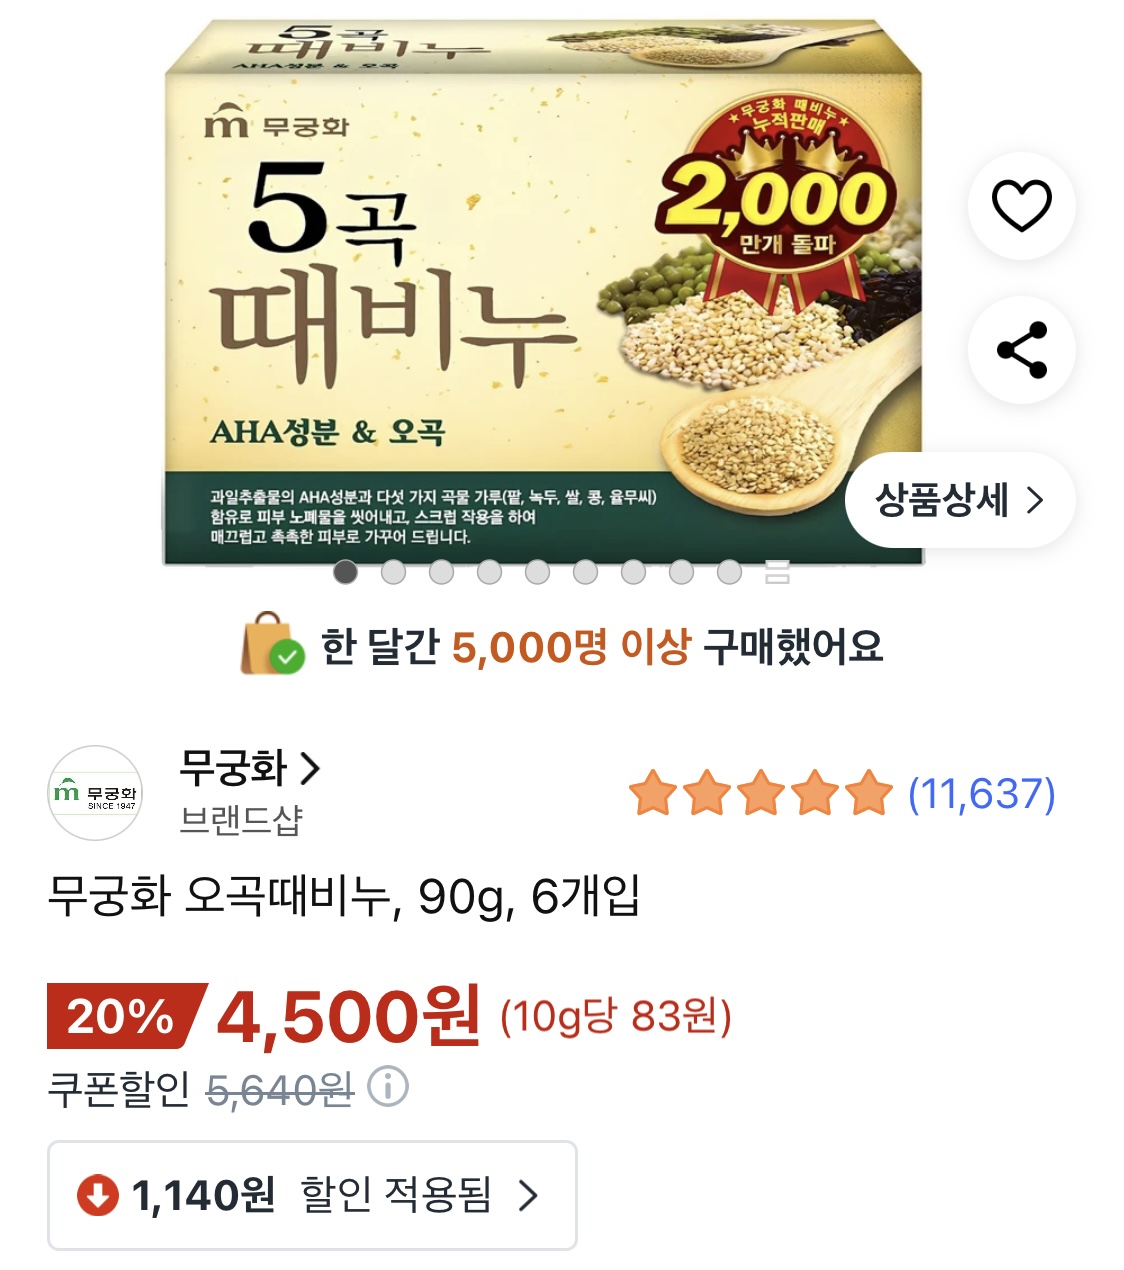Select the third image carousel dot
This screenshot has height=1270, width=1124.
(x=441, y=572)
